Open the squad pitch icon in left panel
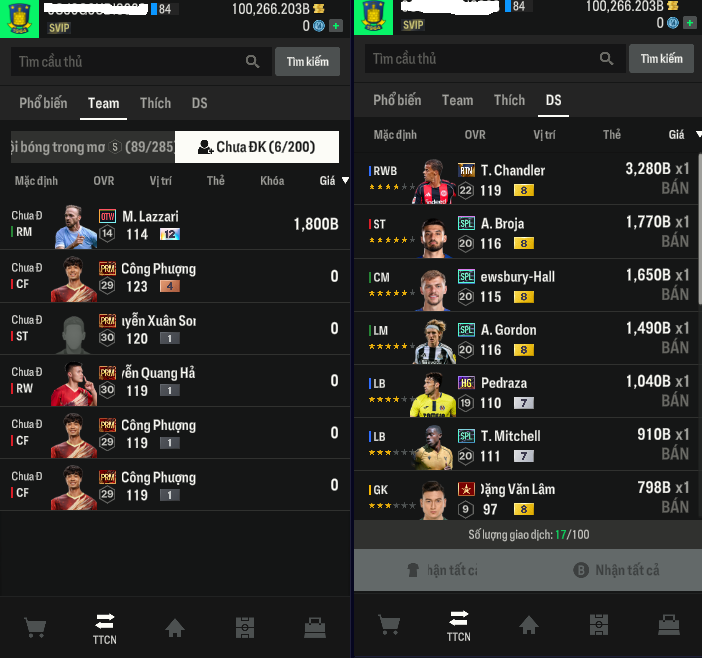 click(245, 628)
